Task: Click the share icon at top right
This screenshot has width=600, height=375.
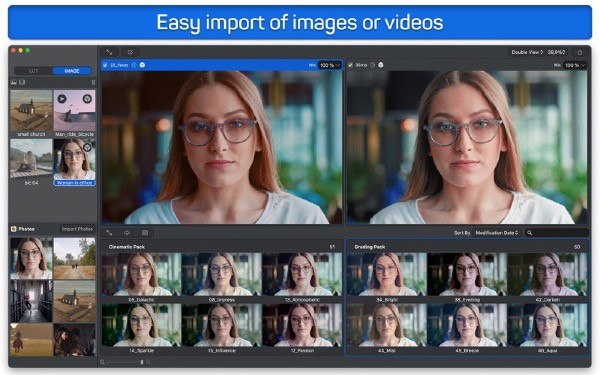Action: pyautogui.click(x=580, y=52)
